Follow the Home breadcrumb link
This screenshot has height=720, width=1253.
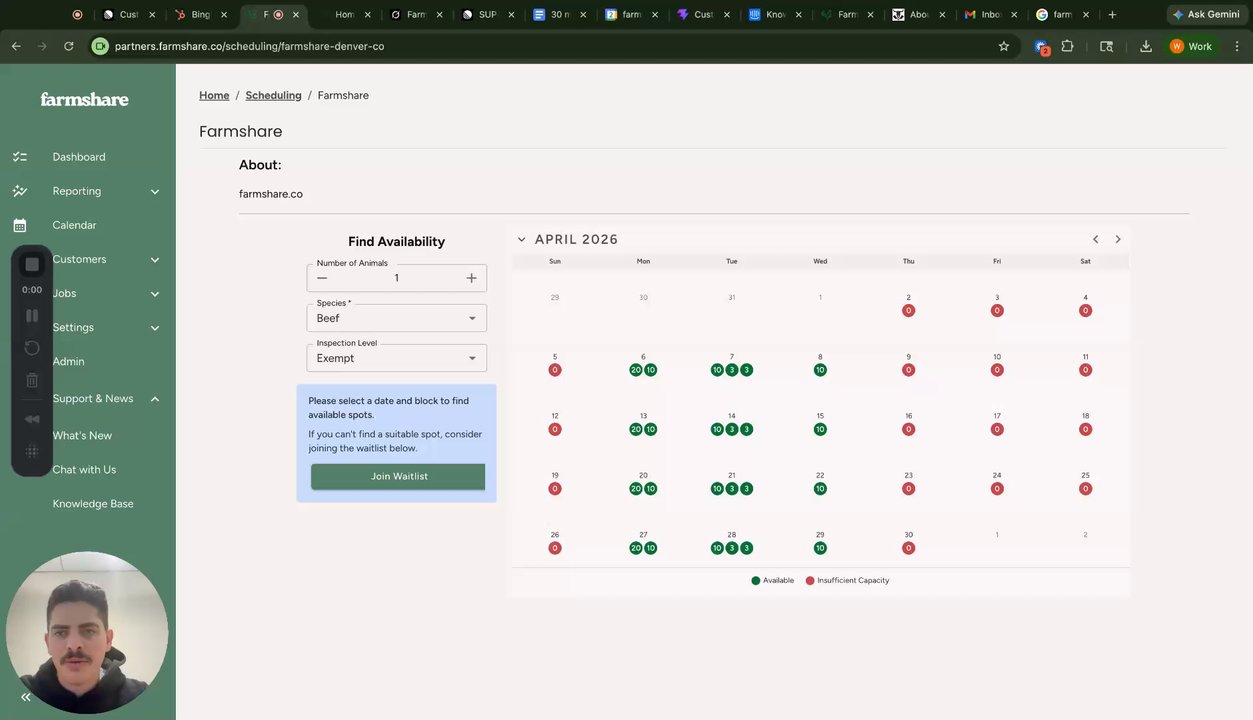[x=214, y=95]
